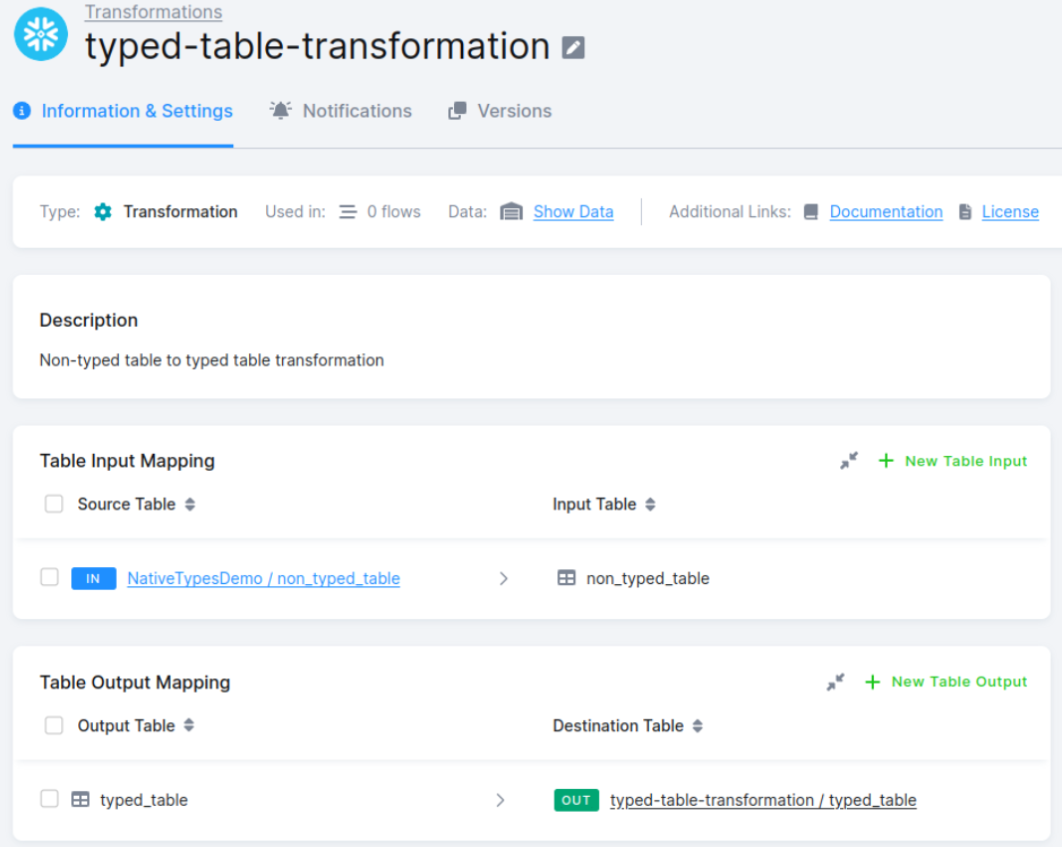Click the description text Non-typed table to typed
The image size is (1062, 847).
coord(211,360)
